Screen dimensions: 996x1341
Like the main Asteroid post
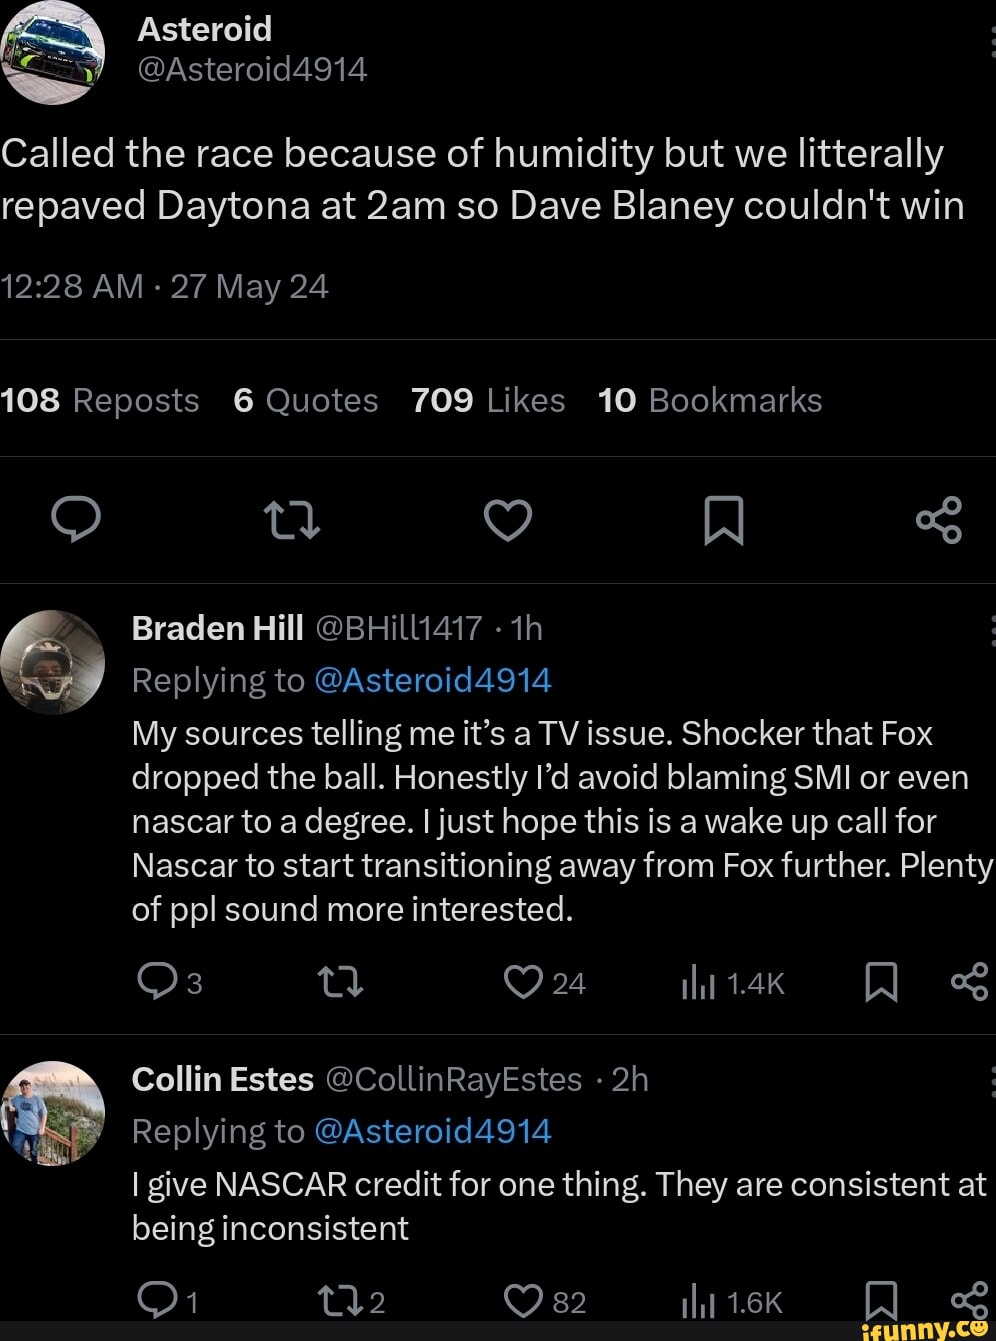point(508,520)
